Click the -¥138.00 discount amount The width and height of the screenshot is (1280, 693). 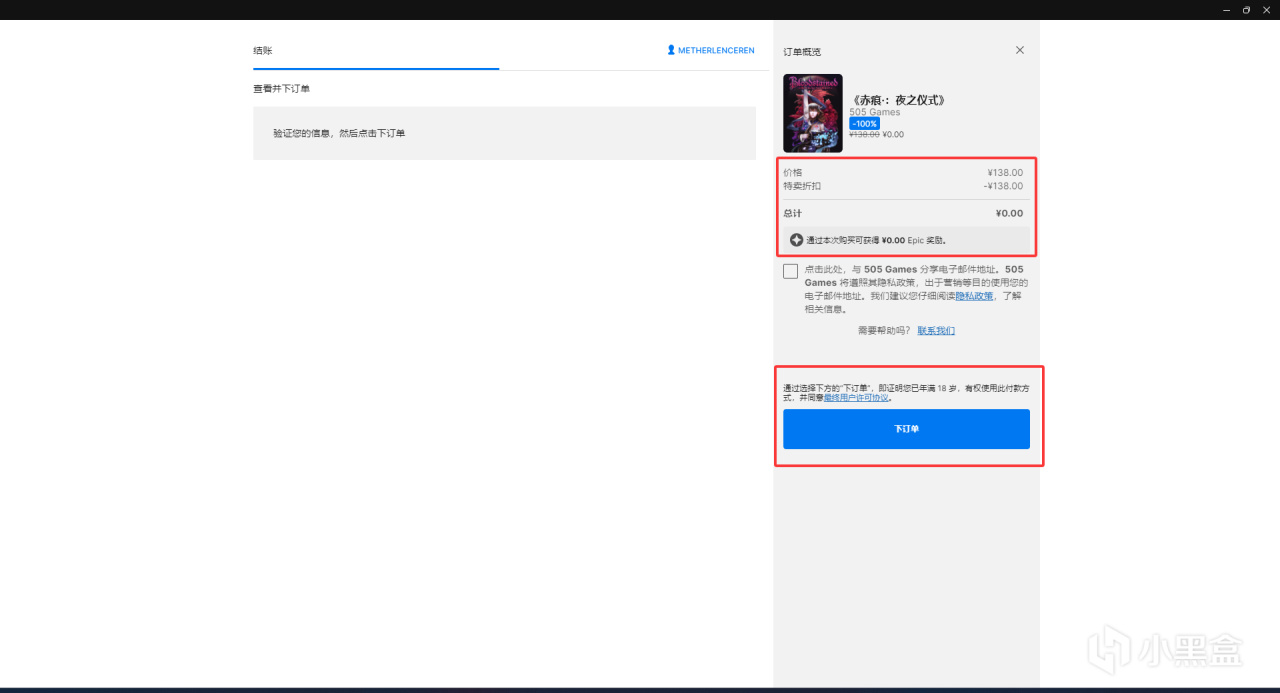pos(1003,186)
